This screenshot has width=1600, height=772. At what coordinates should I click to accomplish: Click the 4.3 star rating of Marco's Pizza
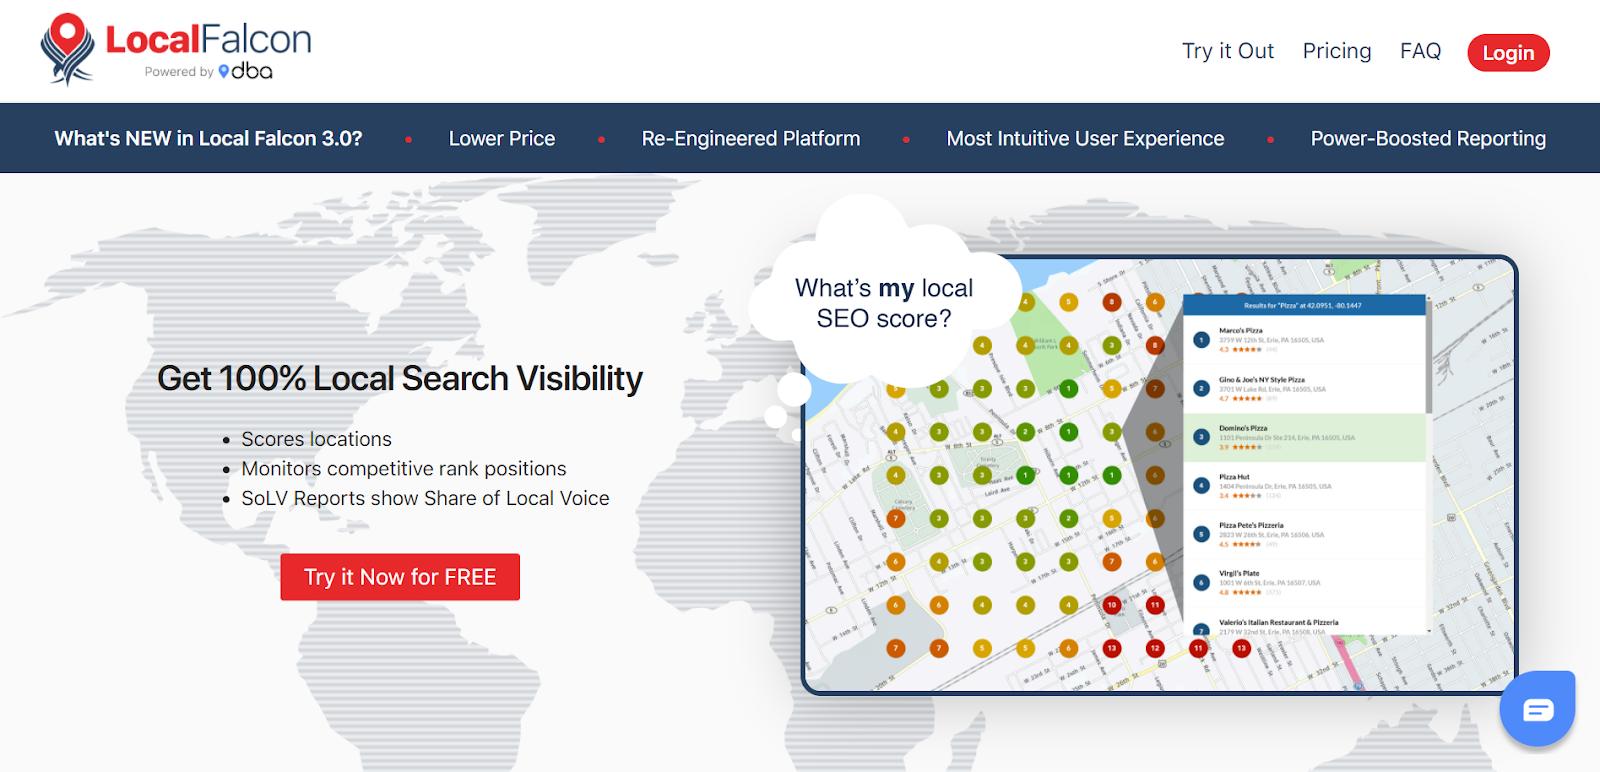click(x=1240, y=350)
